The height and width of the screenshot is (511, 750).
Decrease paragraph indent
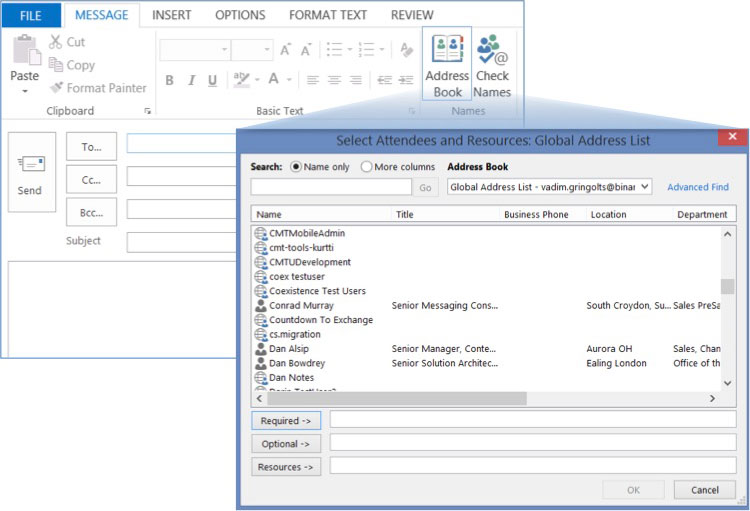pyautogui.click(x=385, y=80)
